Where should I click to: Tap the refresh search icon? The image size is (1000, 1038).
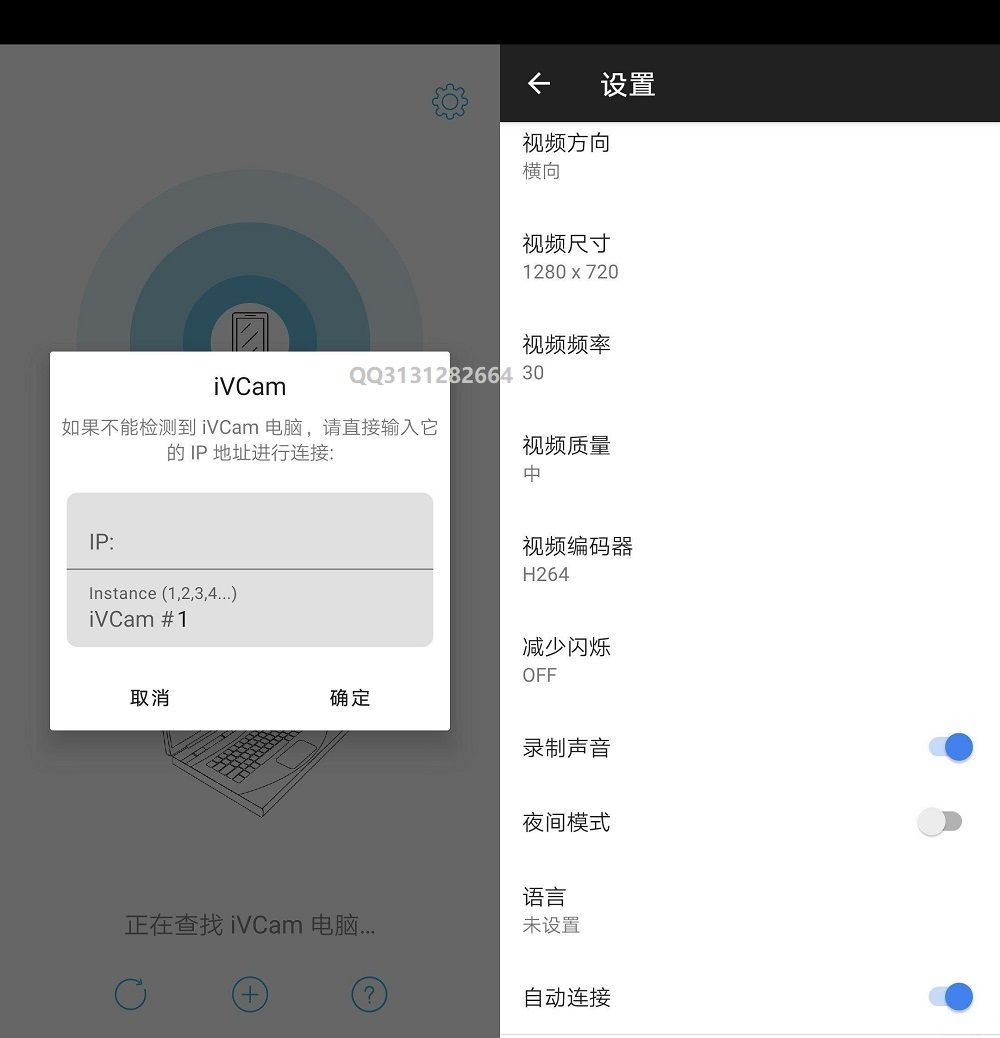tap(130, 994)
